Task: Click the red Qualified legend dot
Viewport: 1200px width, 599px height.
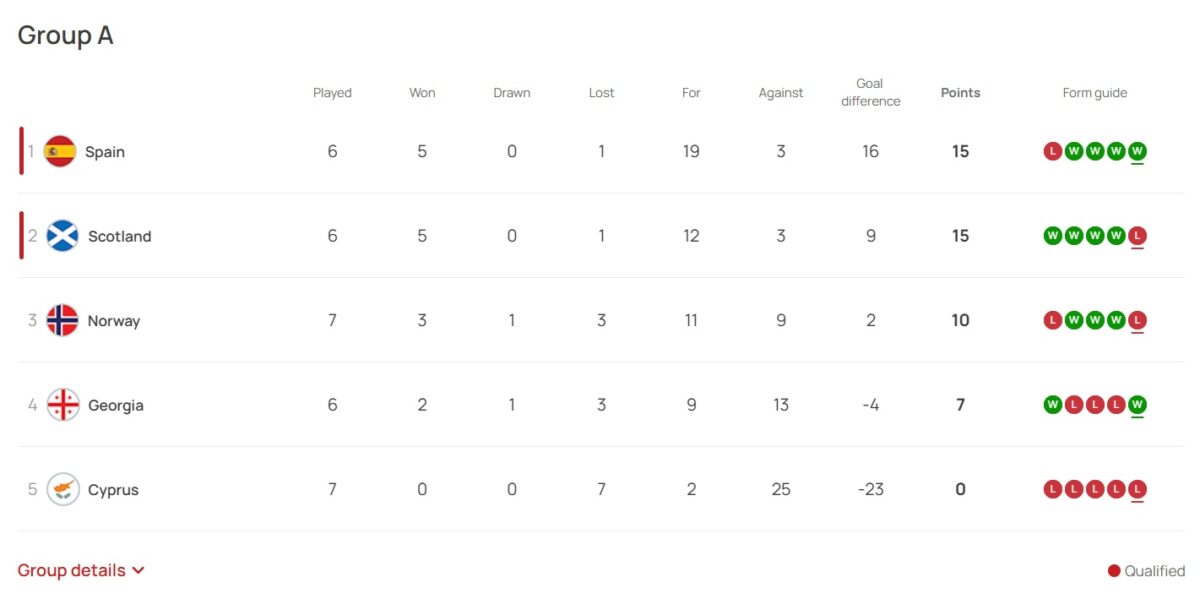Action: click(x=1114, y=571)
